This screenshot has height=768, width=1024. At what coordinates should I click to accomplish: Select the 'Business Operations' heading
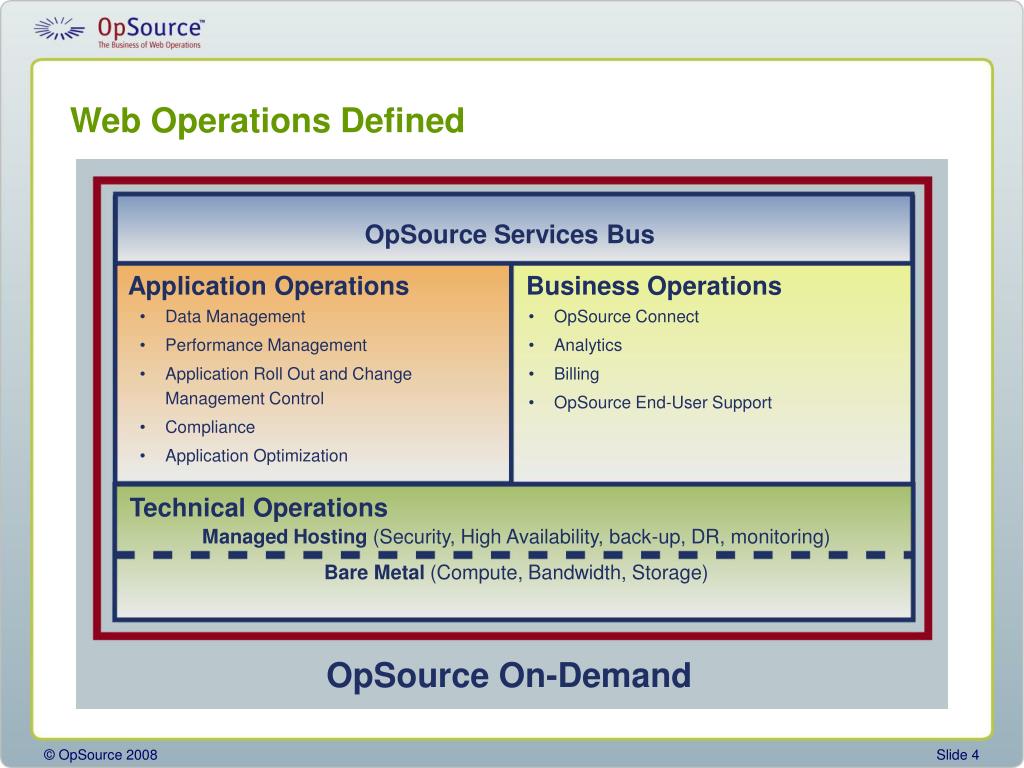click(x=654, y=286)
